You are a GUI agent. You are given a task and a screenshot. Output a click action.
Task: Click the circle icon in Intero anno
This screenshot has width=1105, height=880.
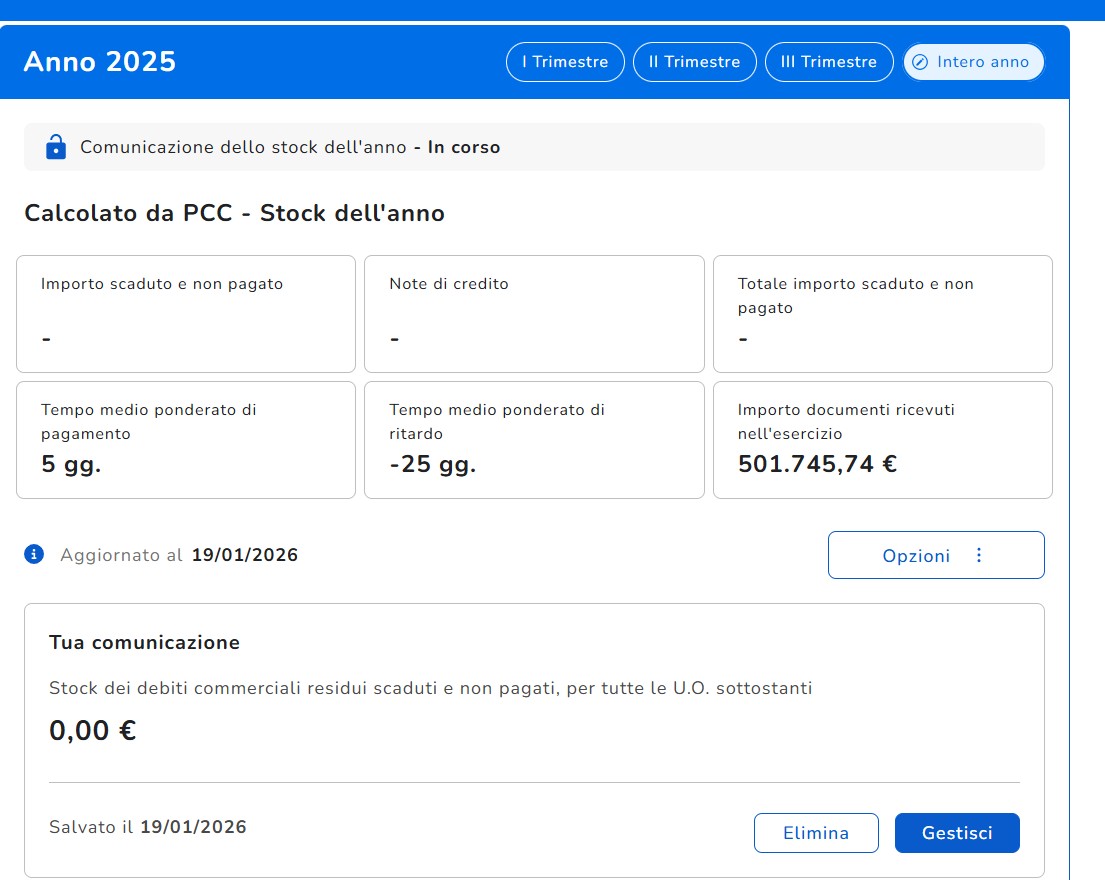pos(921,62)
